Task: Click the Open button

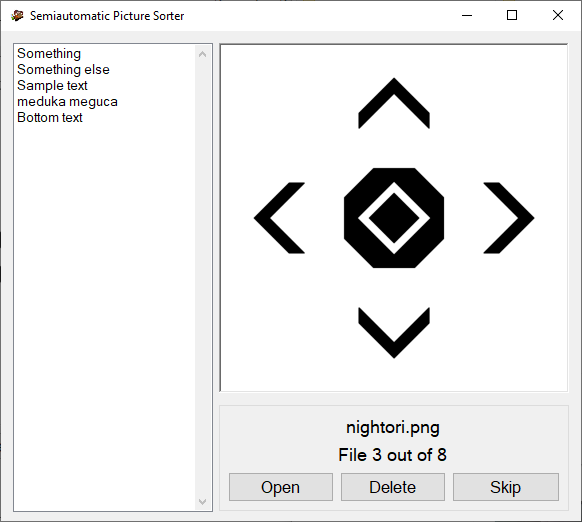Action: [281, 487]
